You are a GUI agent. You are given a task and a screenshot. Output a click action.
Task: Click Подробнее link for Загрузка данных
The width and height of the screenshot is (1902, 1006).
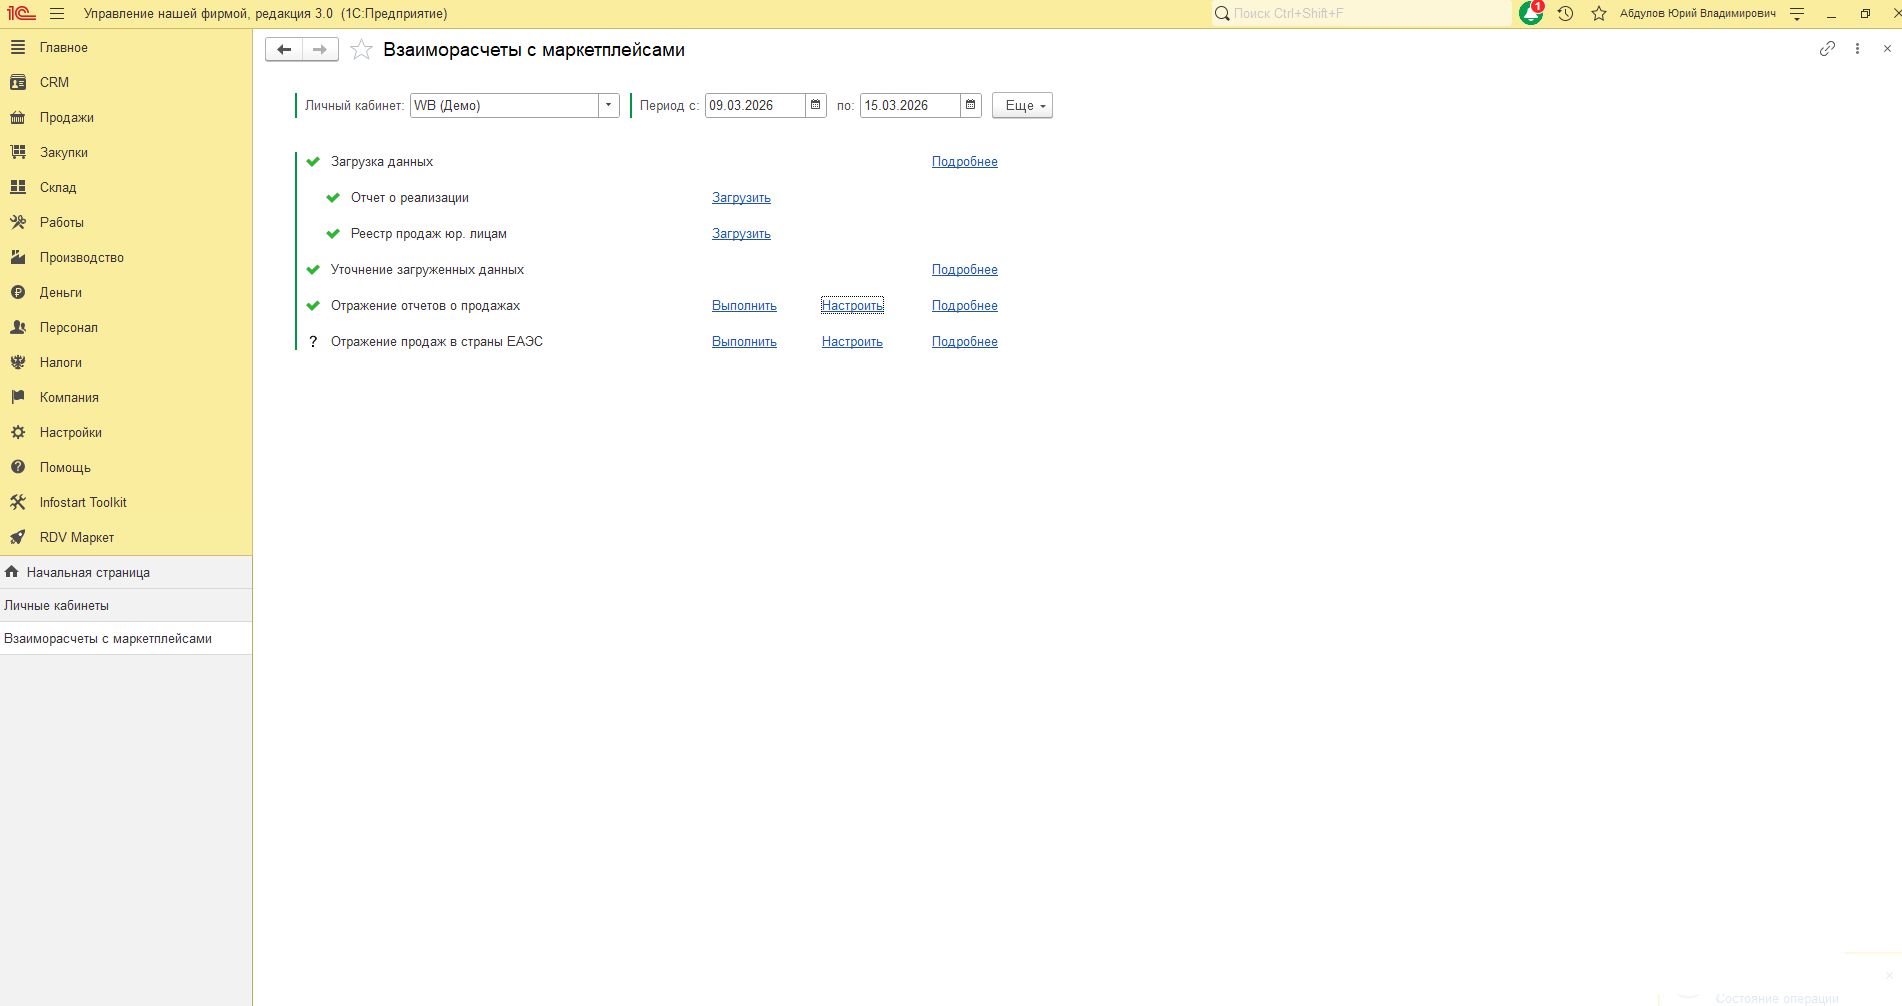[965, 162]
